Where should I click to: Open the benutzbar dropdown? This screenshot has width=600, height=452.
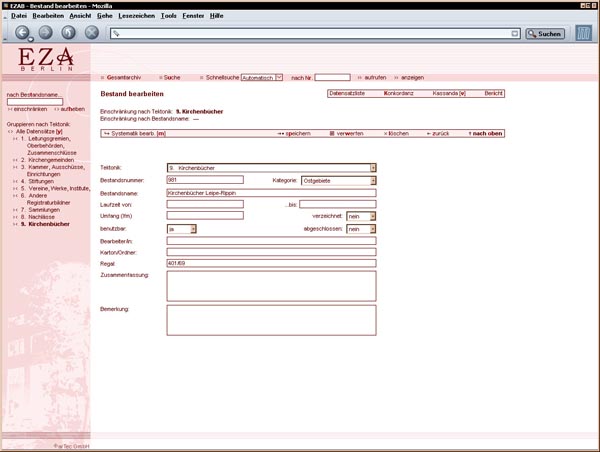click(x=182, y=229)
